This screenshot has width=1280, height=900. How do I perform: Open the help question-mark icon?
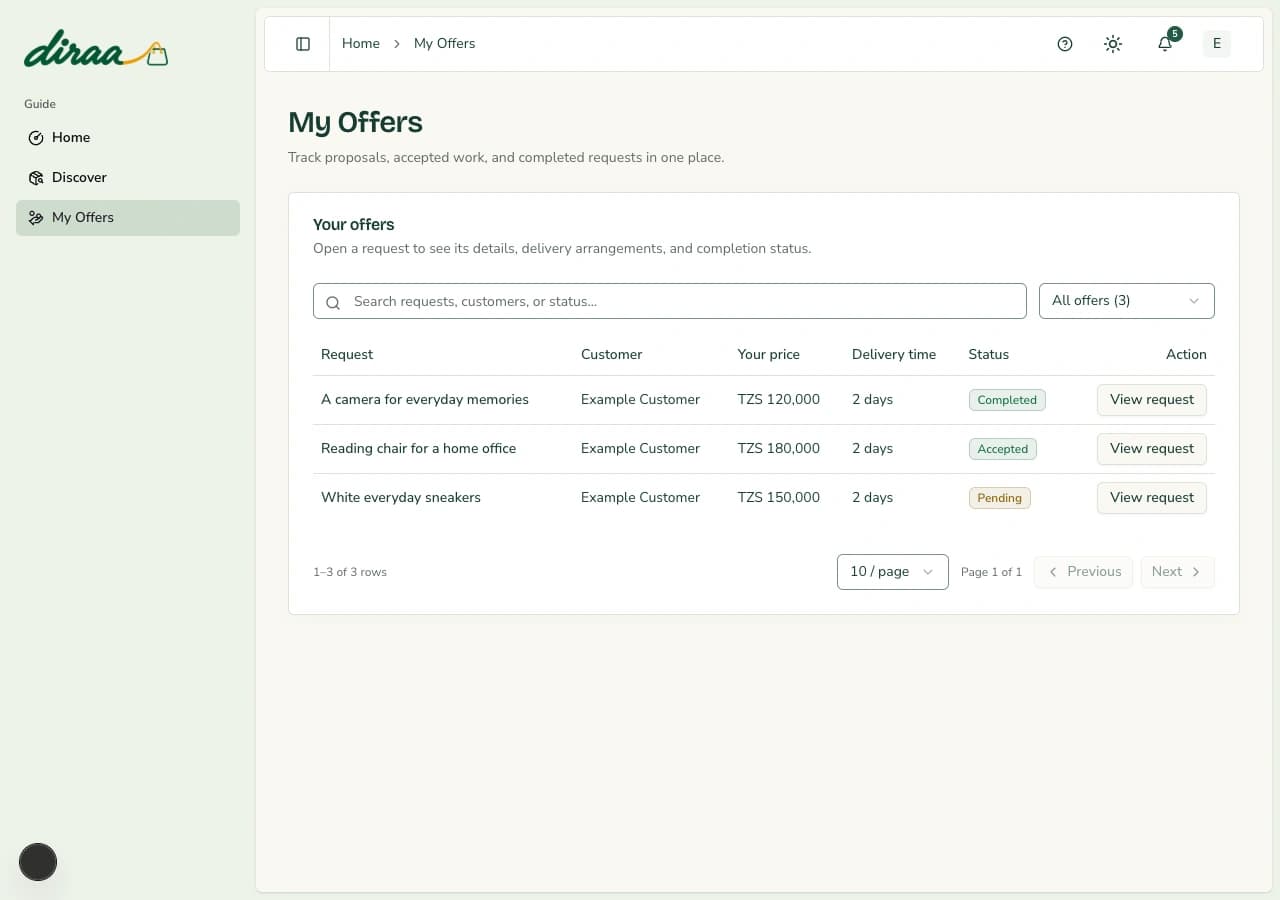coord(1065,44)
